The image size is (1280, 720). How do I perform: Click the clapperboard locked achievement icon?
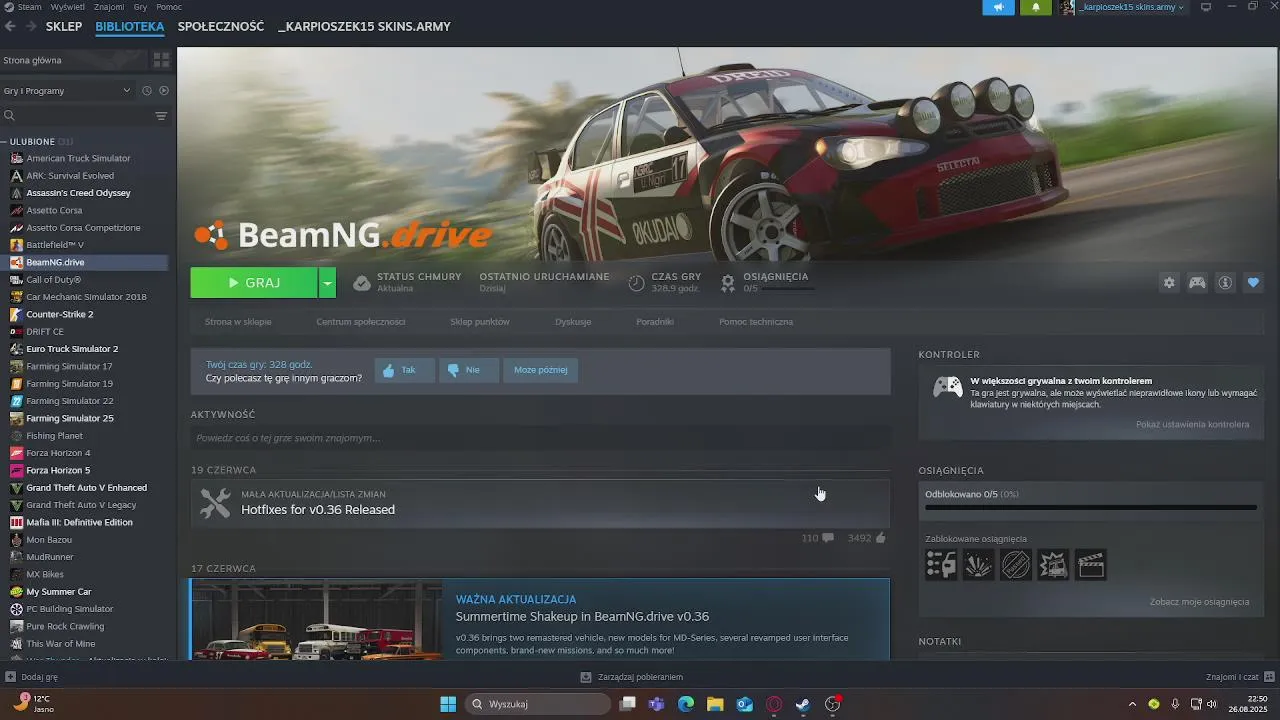tap(1091, 565)
